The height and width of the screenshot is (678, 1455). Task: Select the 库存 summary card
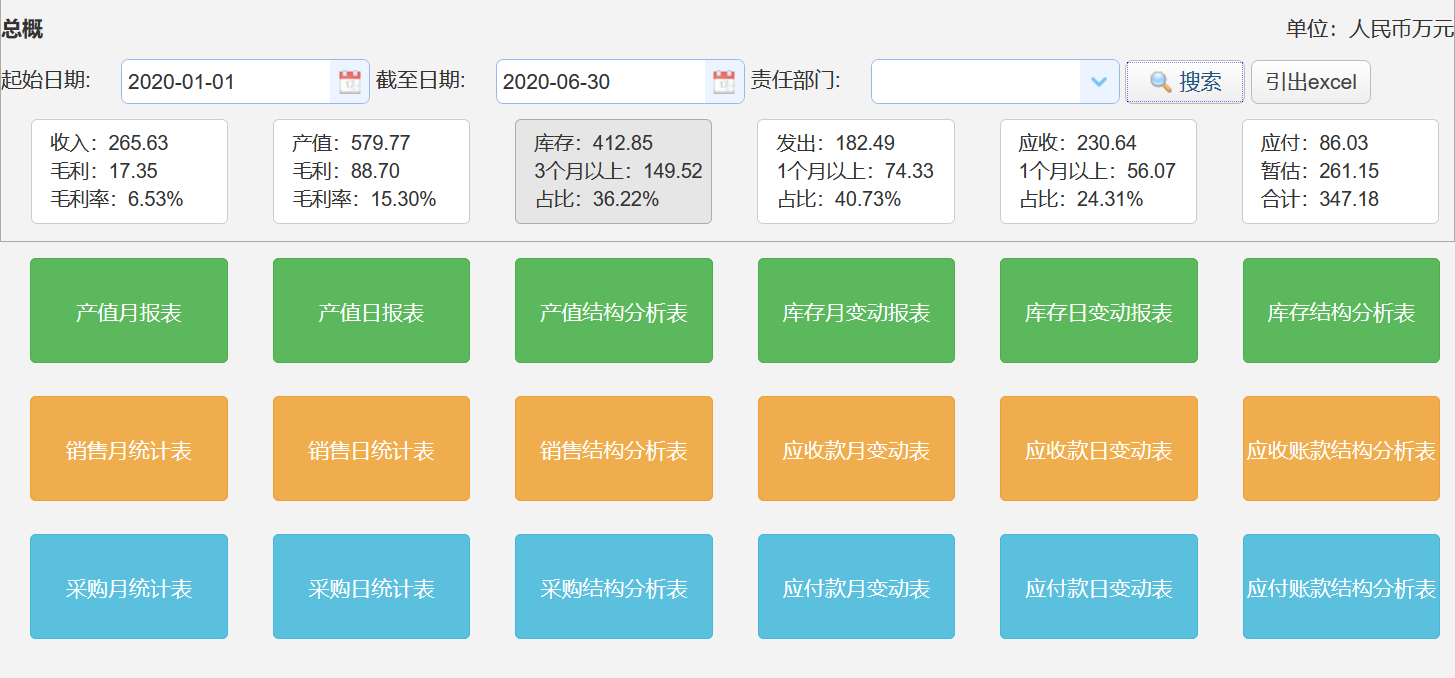point(613,171)
